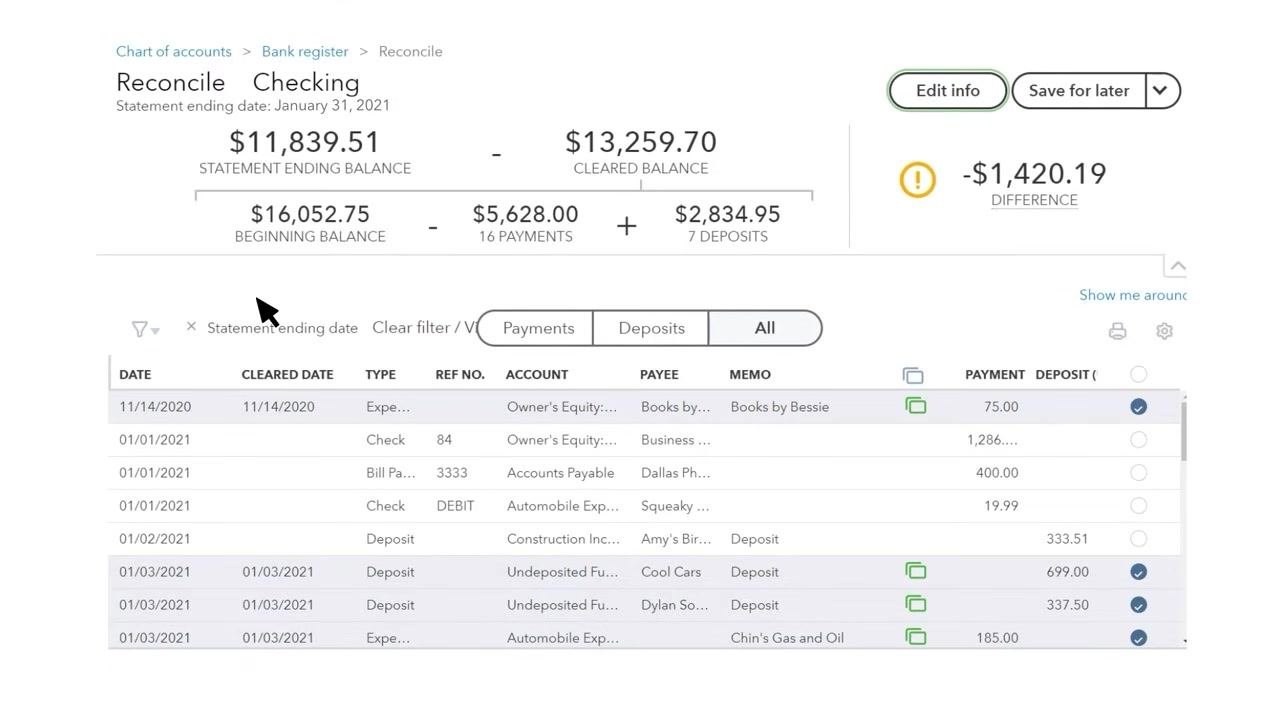Open the filter funnel icon
This screenshot has height=720, width=1280.
tap(145, 329)
